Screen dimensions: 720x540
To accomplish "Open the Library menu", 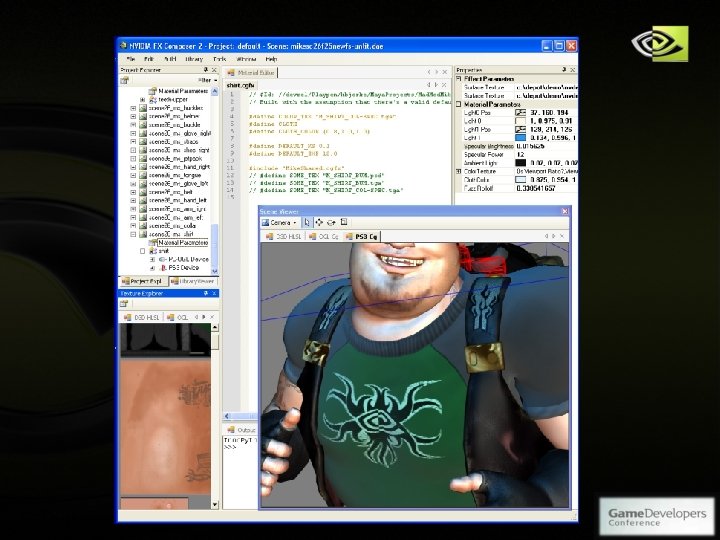I will point(194,59).
